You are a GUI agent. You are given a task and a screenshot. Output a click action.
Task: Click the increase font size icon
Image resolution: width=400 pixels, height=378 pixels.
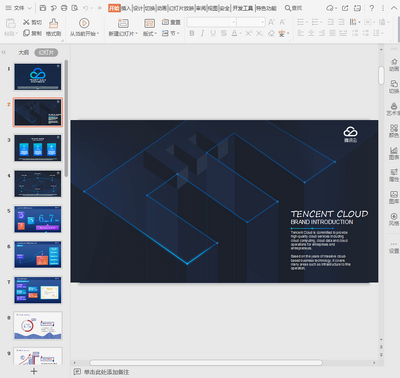271,22
